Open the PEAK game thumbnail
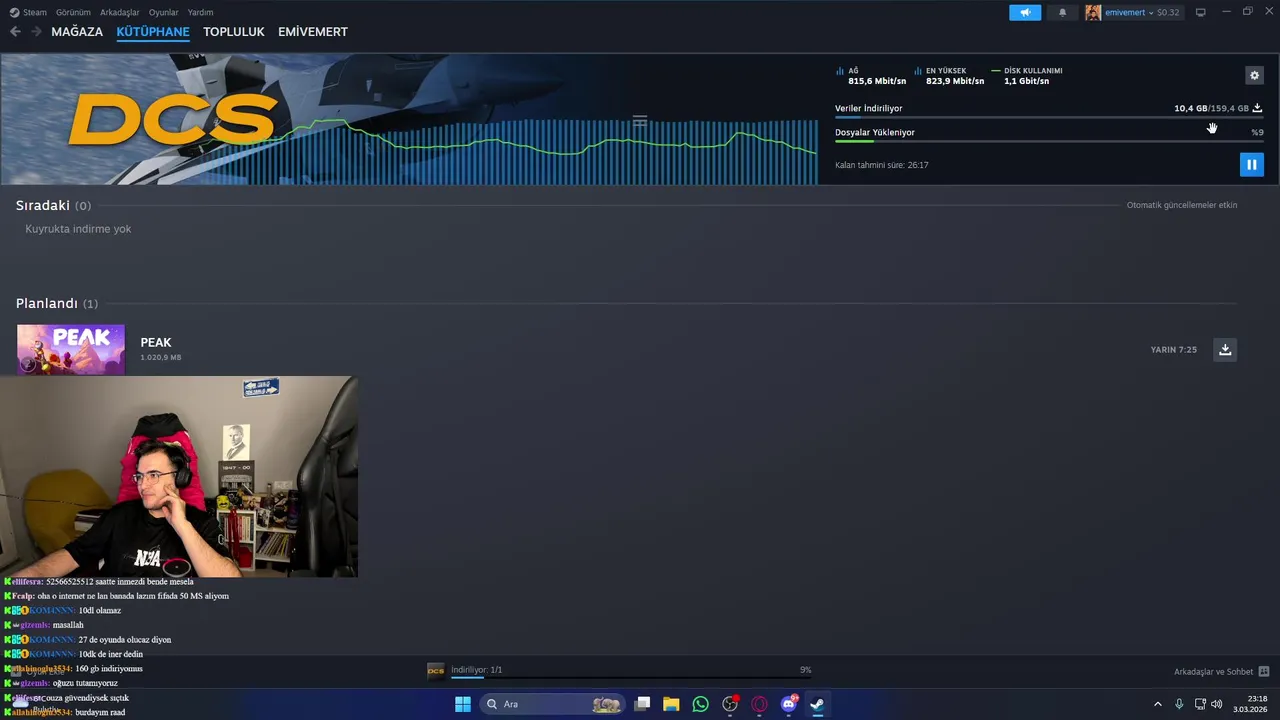The image size is (1280, 720). point(71,349)
